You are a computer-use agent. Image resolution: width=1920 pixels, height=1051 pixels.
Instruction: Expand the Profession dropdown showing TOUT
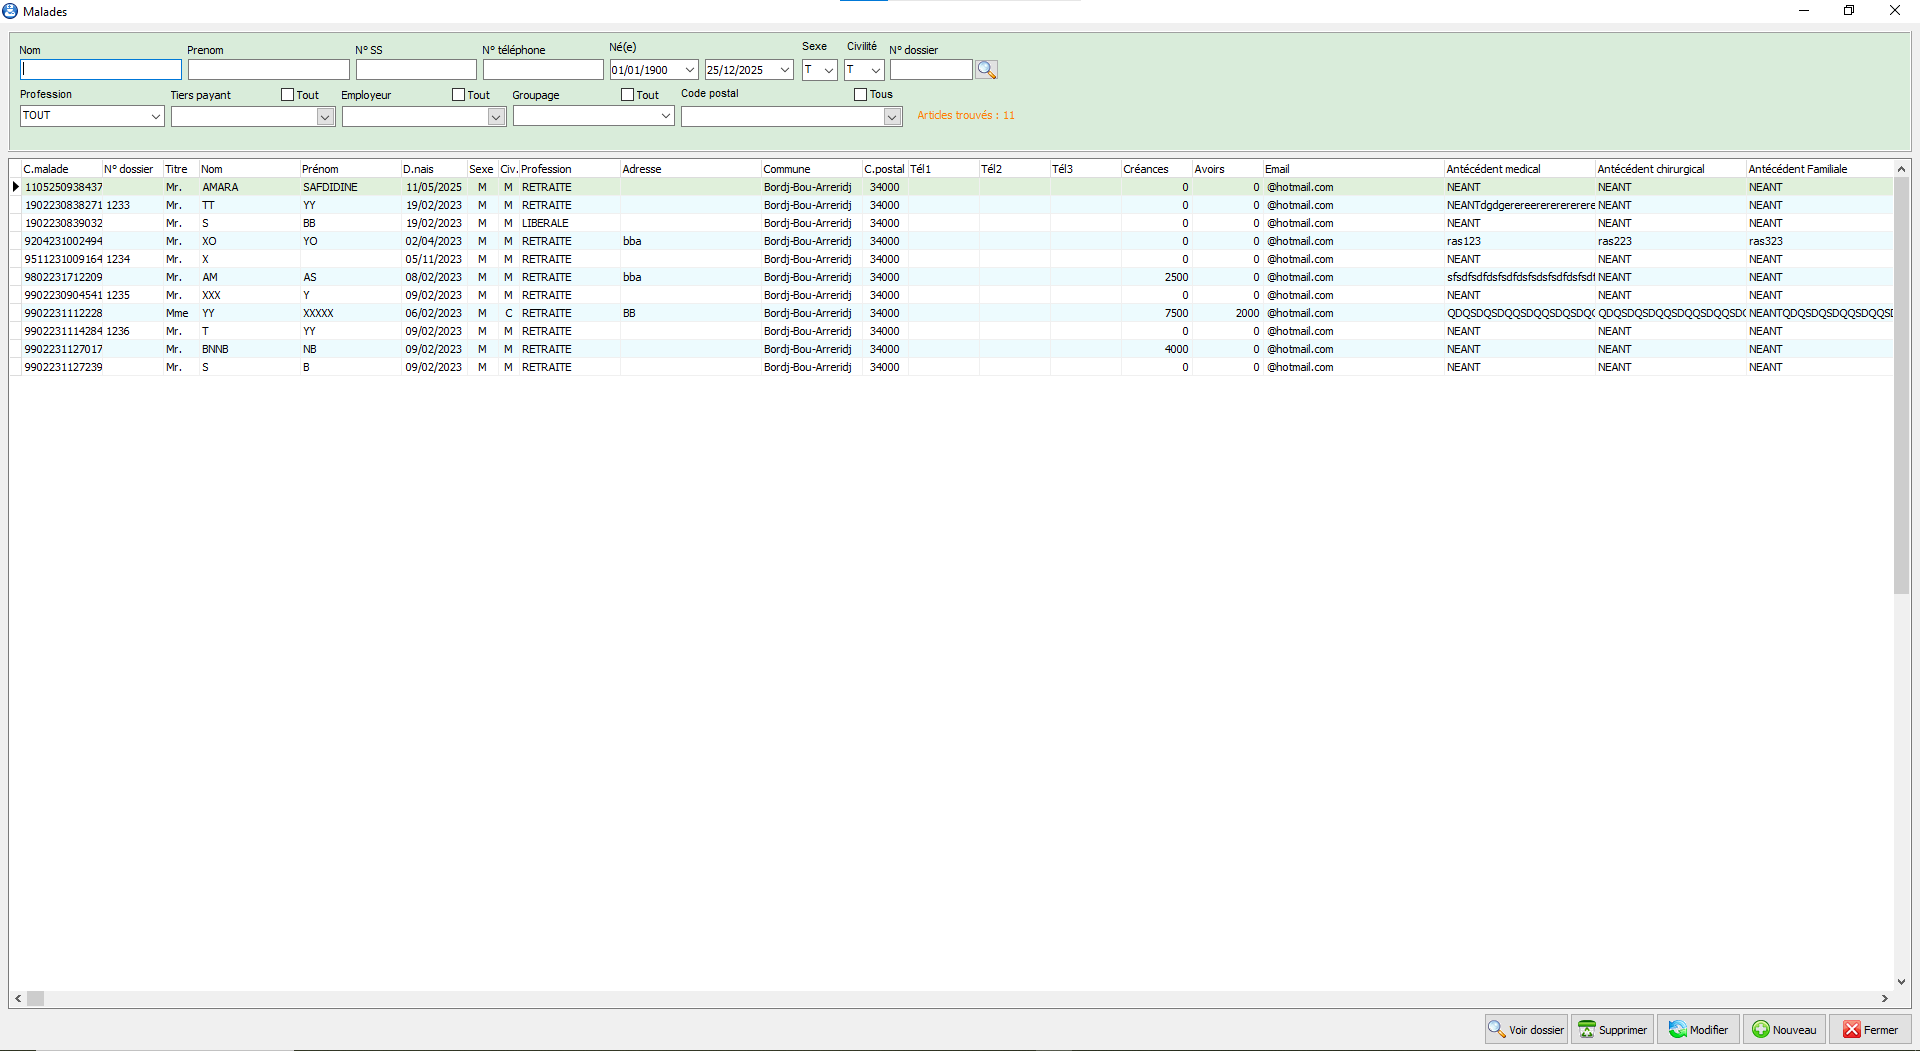[155, 116]
